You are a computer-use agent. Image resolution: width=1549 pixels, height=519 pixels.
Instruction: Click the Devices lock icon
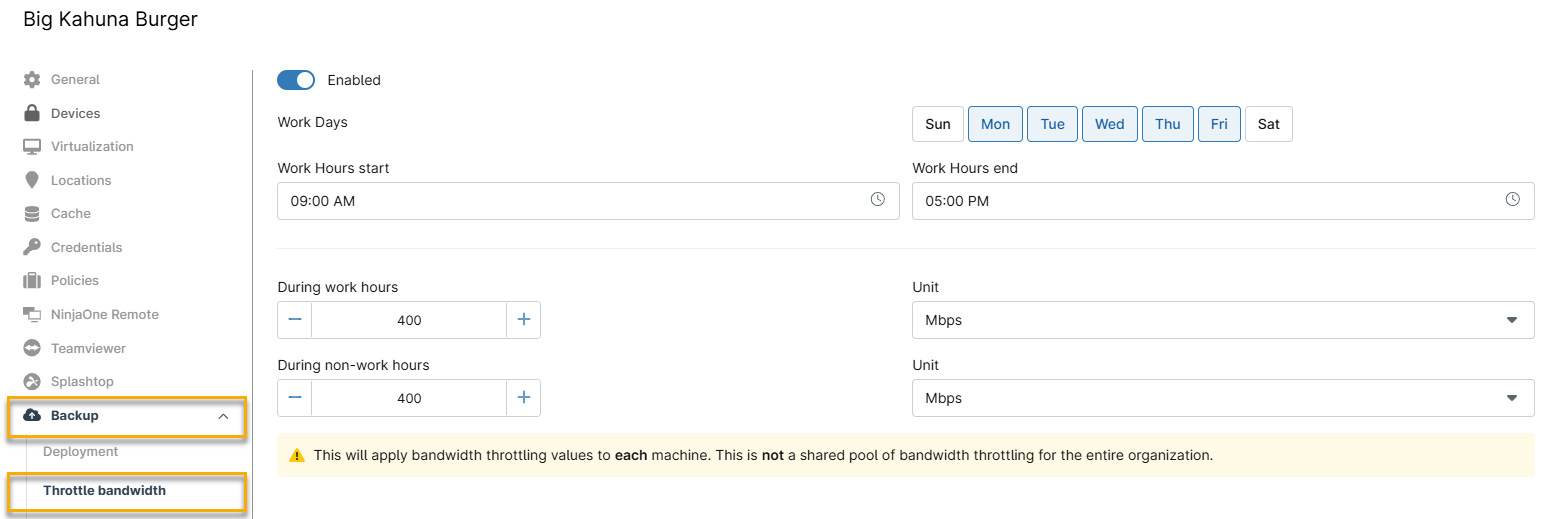[32, 113]
